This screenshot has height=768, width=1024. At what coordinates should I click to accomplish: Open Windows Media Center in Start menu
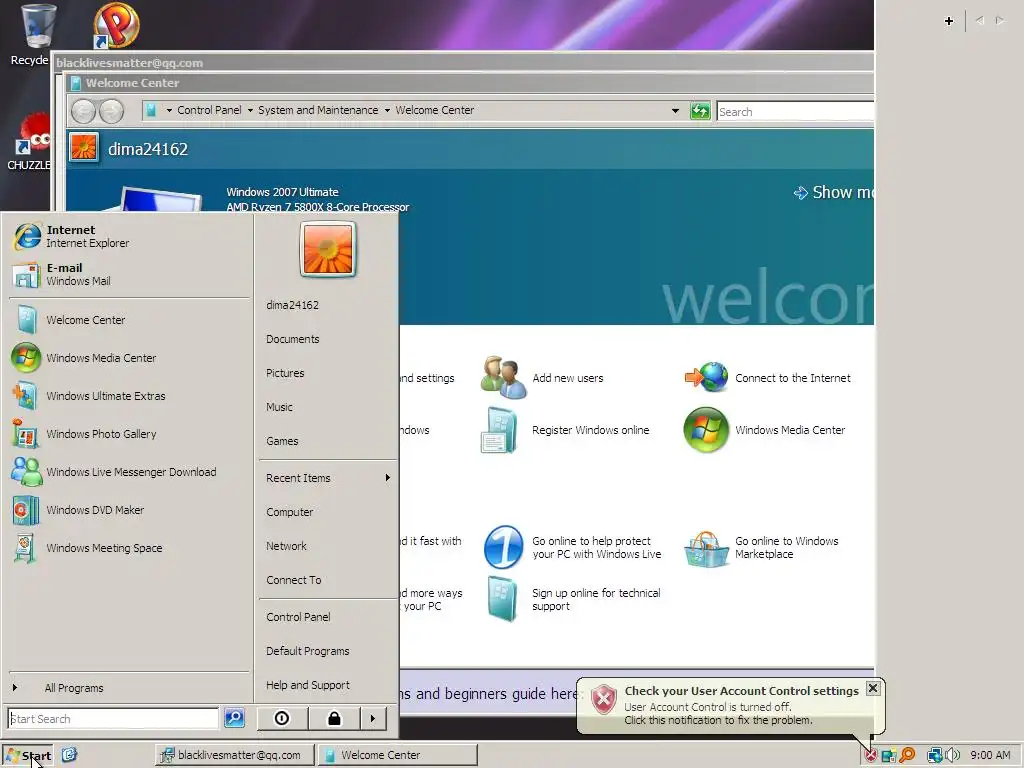(129, 358)
